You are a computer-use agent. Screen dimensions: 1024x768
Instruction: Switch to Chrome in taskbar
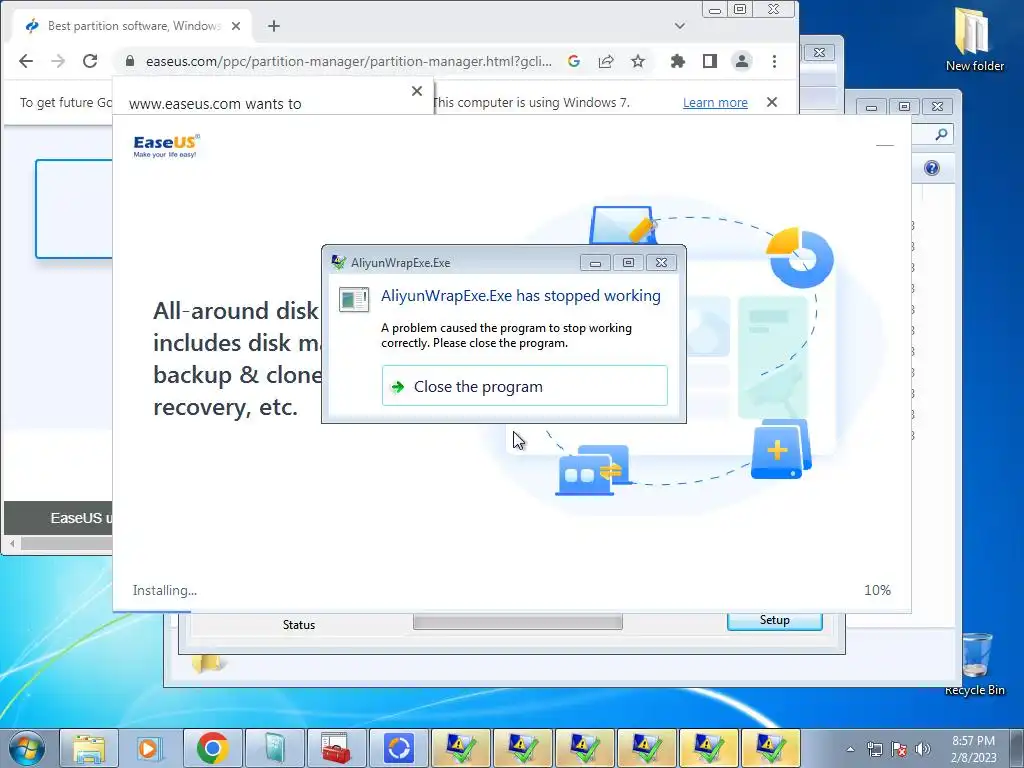tap(213, 748)
